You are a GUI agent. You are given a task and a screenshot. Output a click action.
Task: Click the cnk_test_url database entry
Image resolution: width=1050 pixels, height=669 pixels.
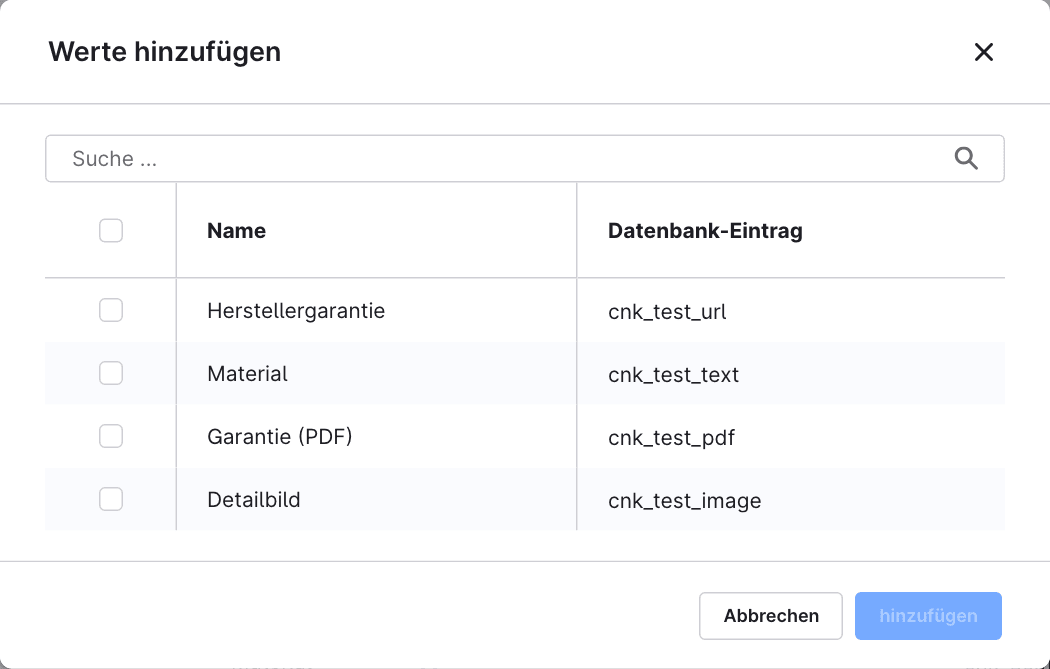coord(667,311)
